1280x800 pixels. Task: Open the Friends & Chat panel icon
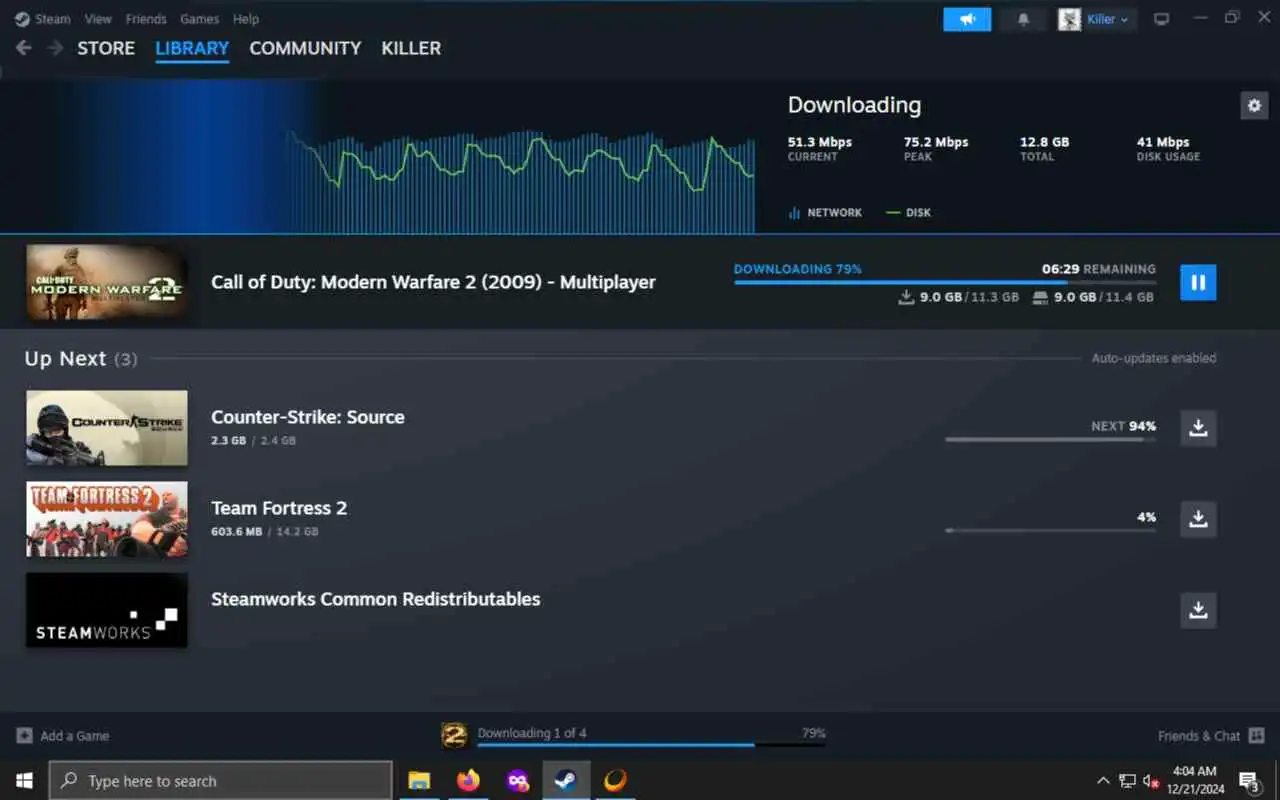[x=1257, y=736]
